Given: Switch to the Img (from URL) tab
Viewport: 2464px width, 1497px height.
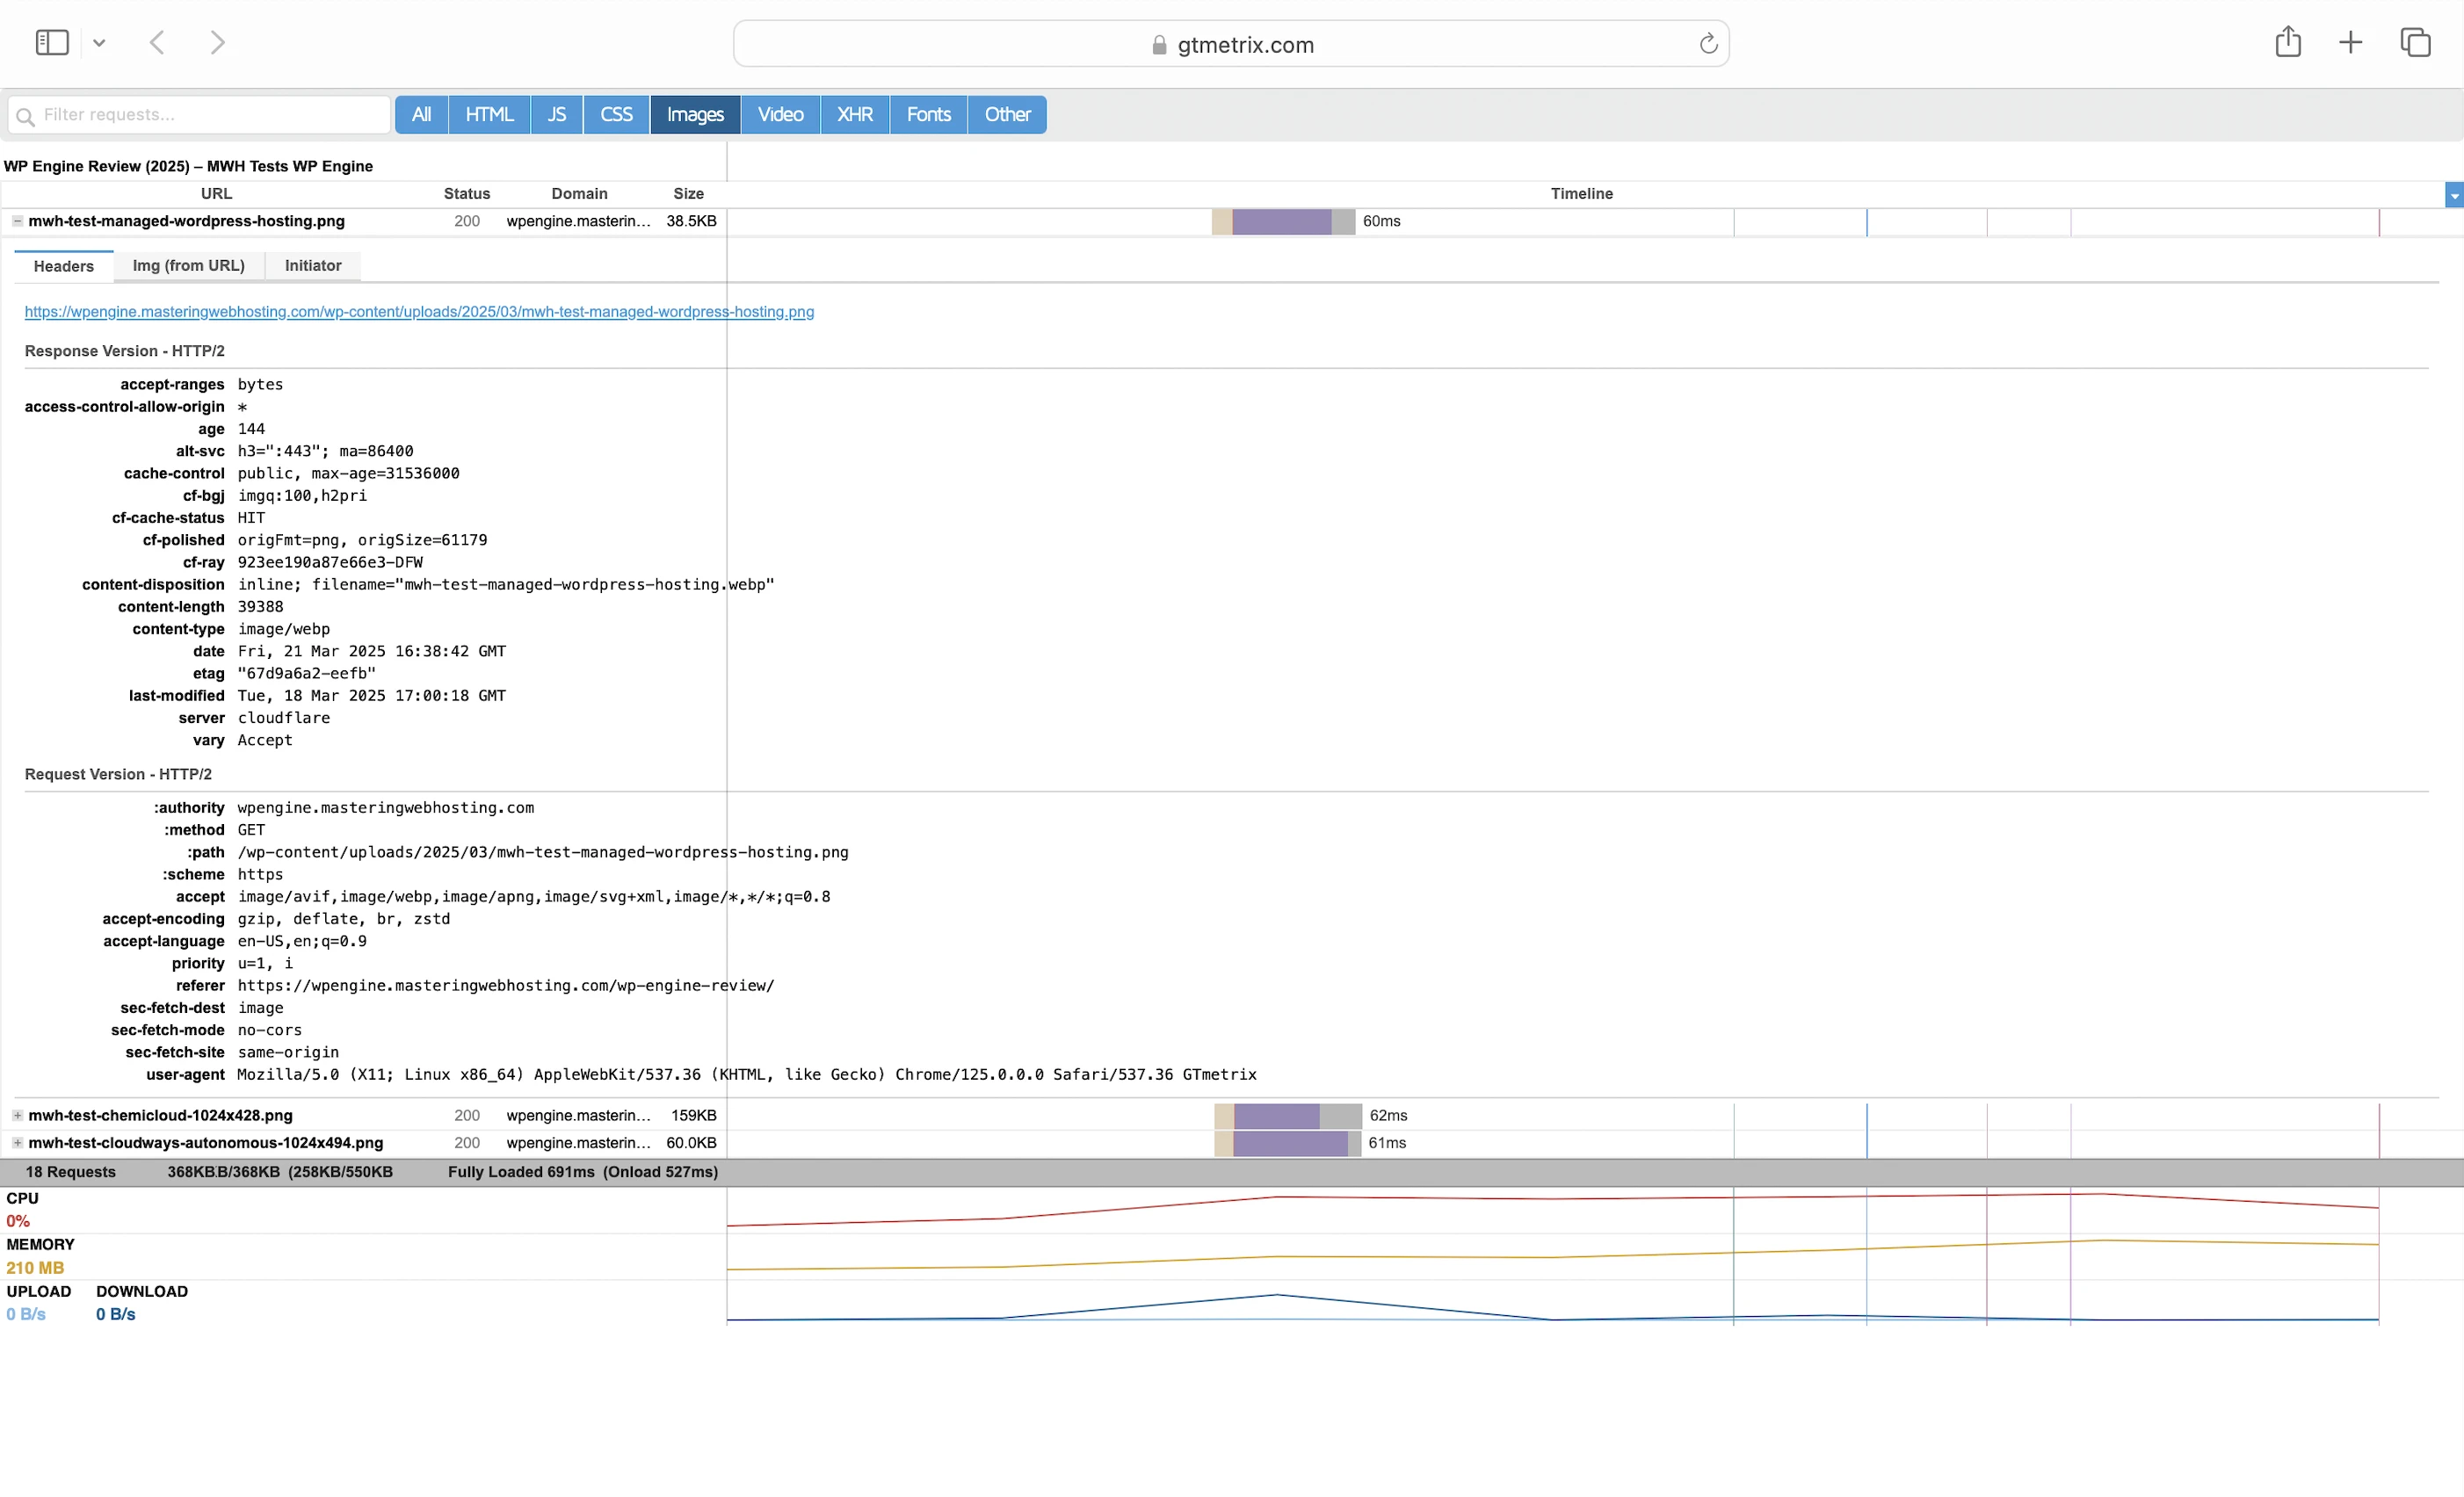Looking at the screenshot, I should tap(188, 266).
